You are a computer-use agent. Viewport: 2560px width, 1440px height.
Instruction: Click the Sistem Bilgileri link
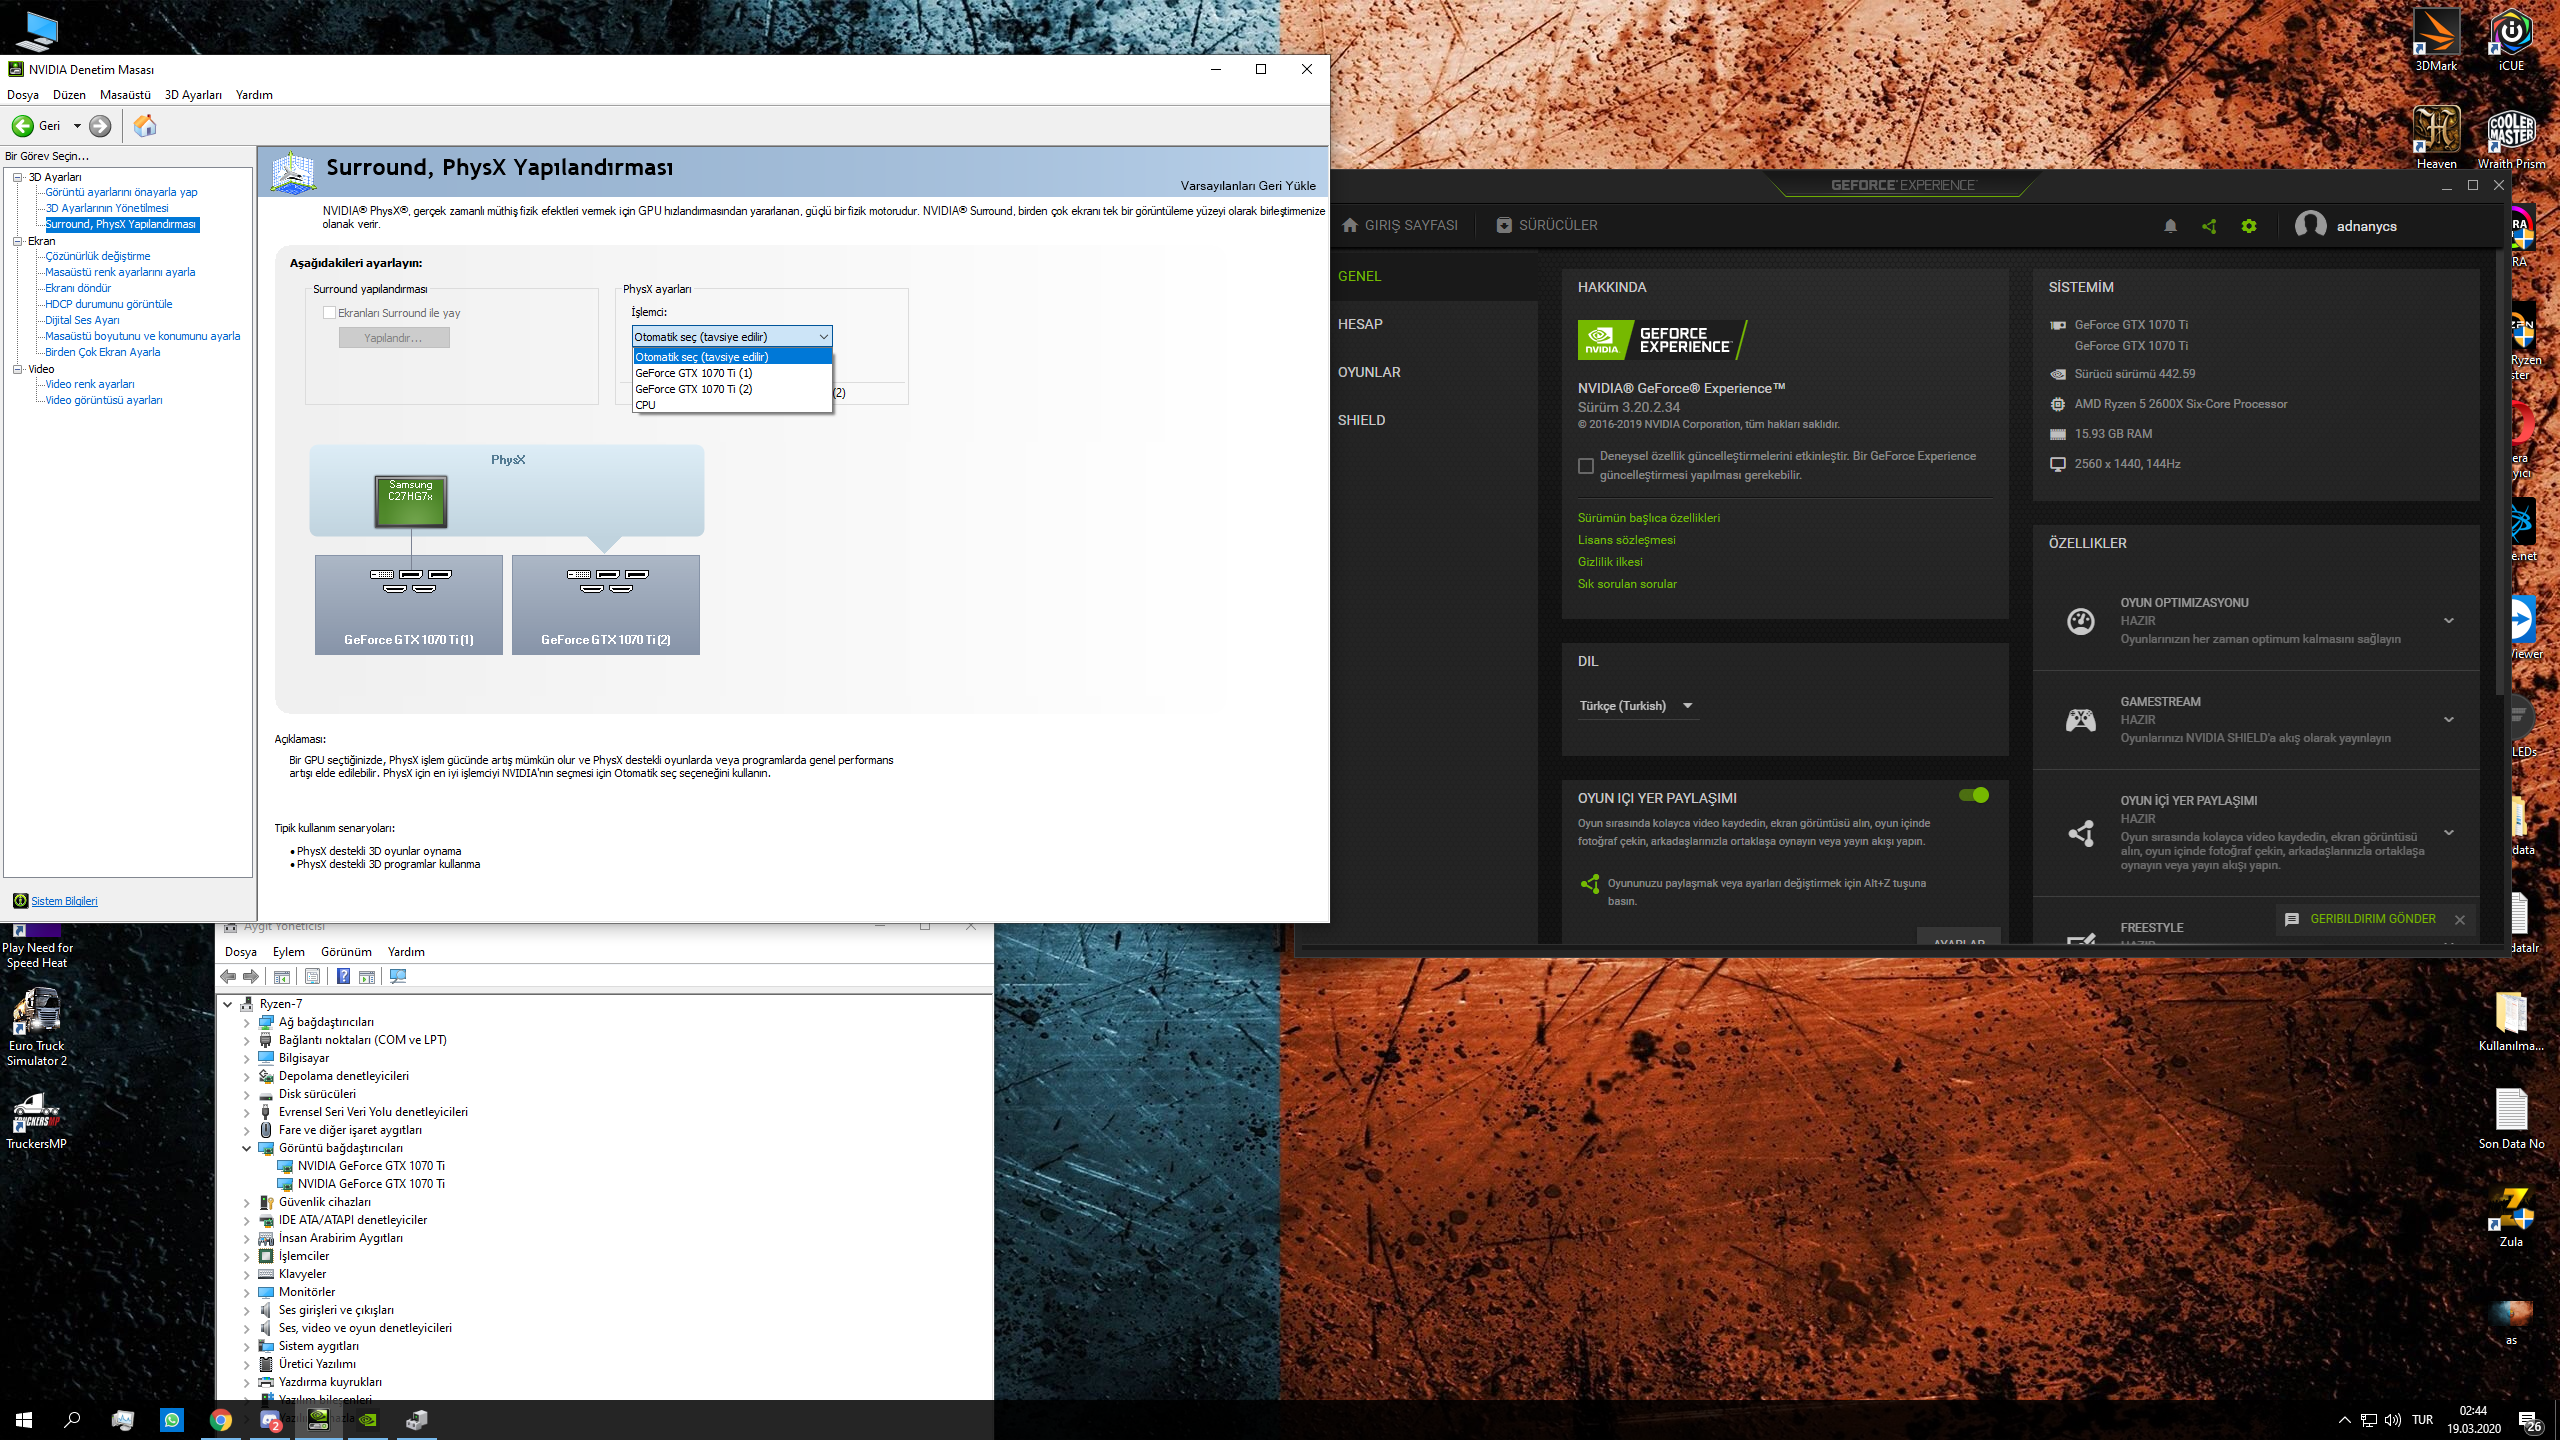(x=64, y=901)
